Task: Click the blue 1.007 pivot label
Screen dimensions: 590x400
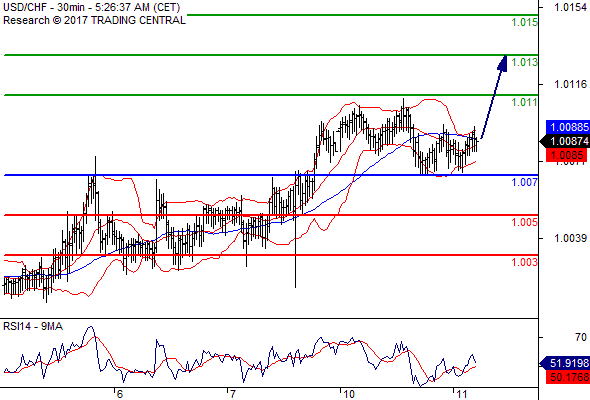Action: (525, 182)
